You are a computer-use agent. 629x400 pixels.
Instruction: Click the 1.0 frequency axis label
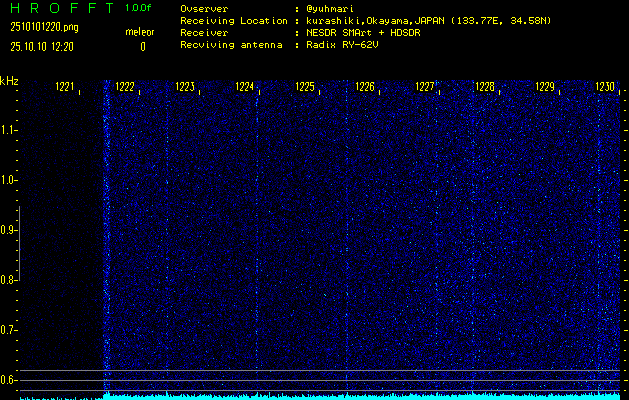pos(9,180)
